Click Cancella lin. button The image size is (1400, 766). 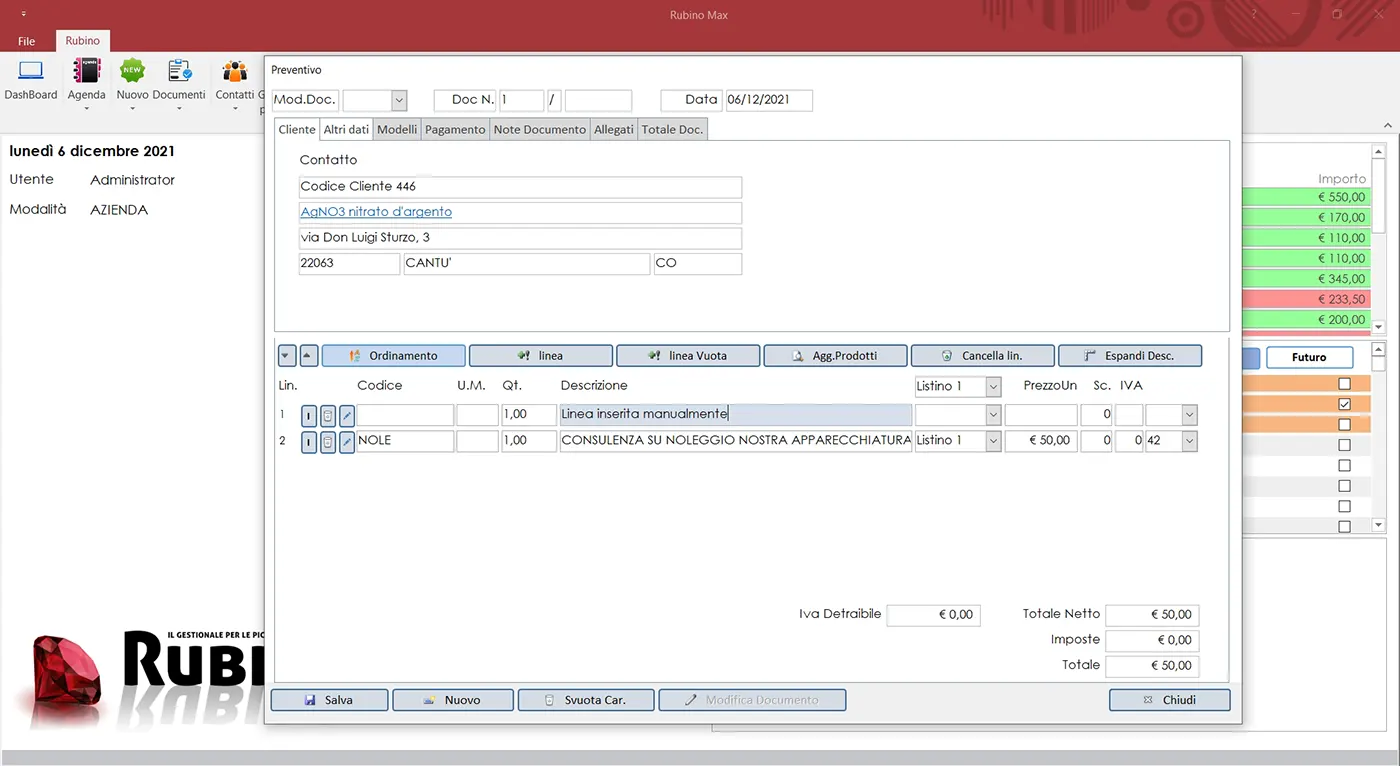pos(982,355)
